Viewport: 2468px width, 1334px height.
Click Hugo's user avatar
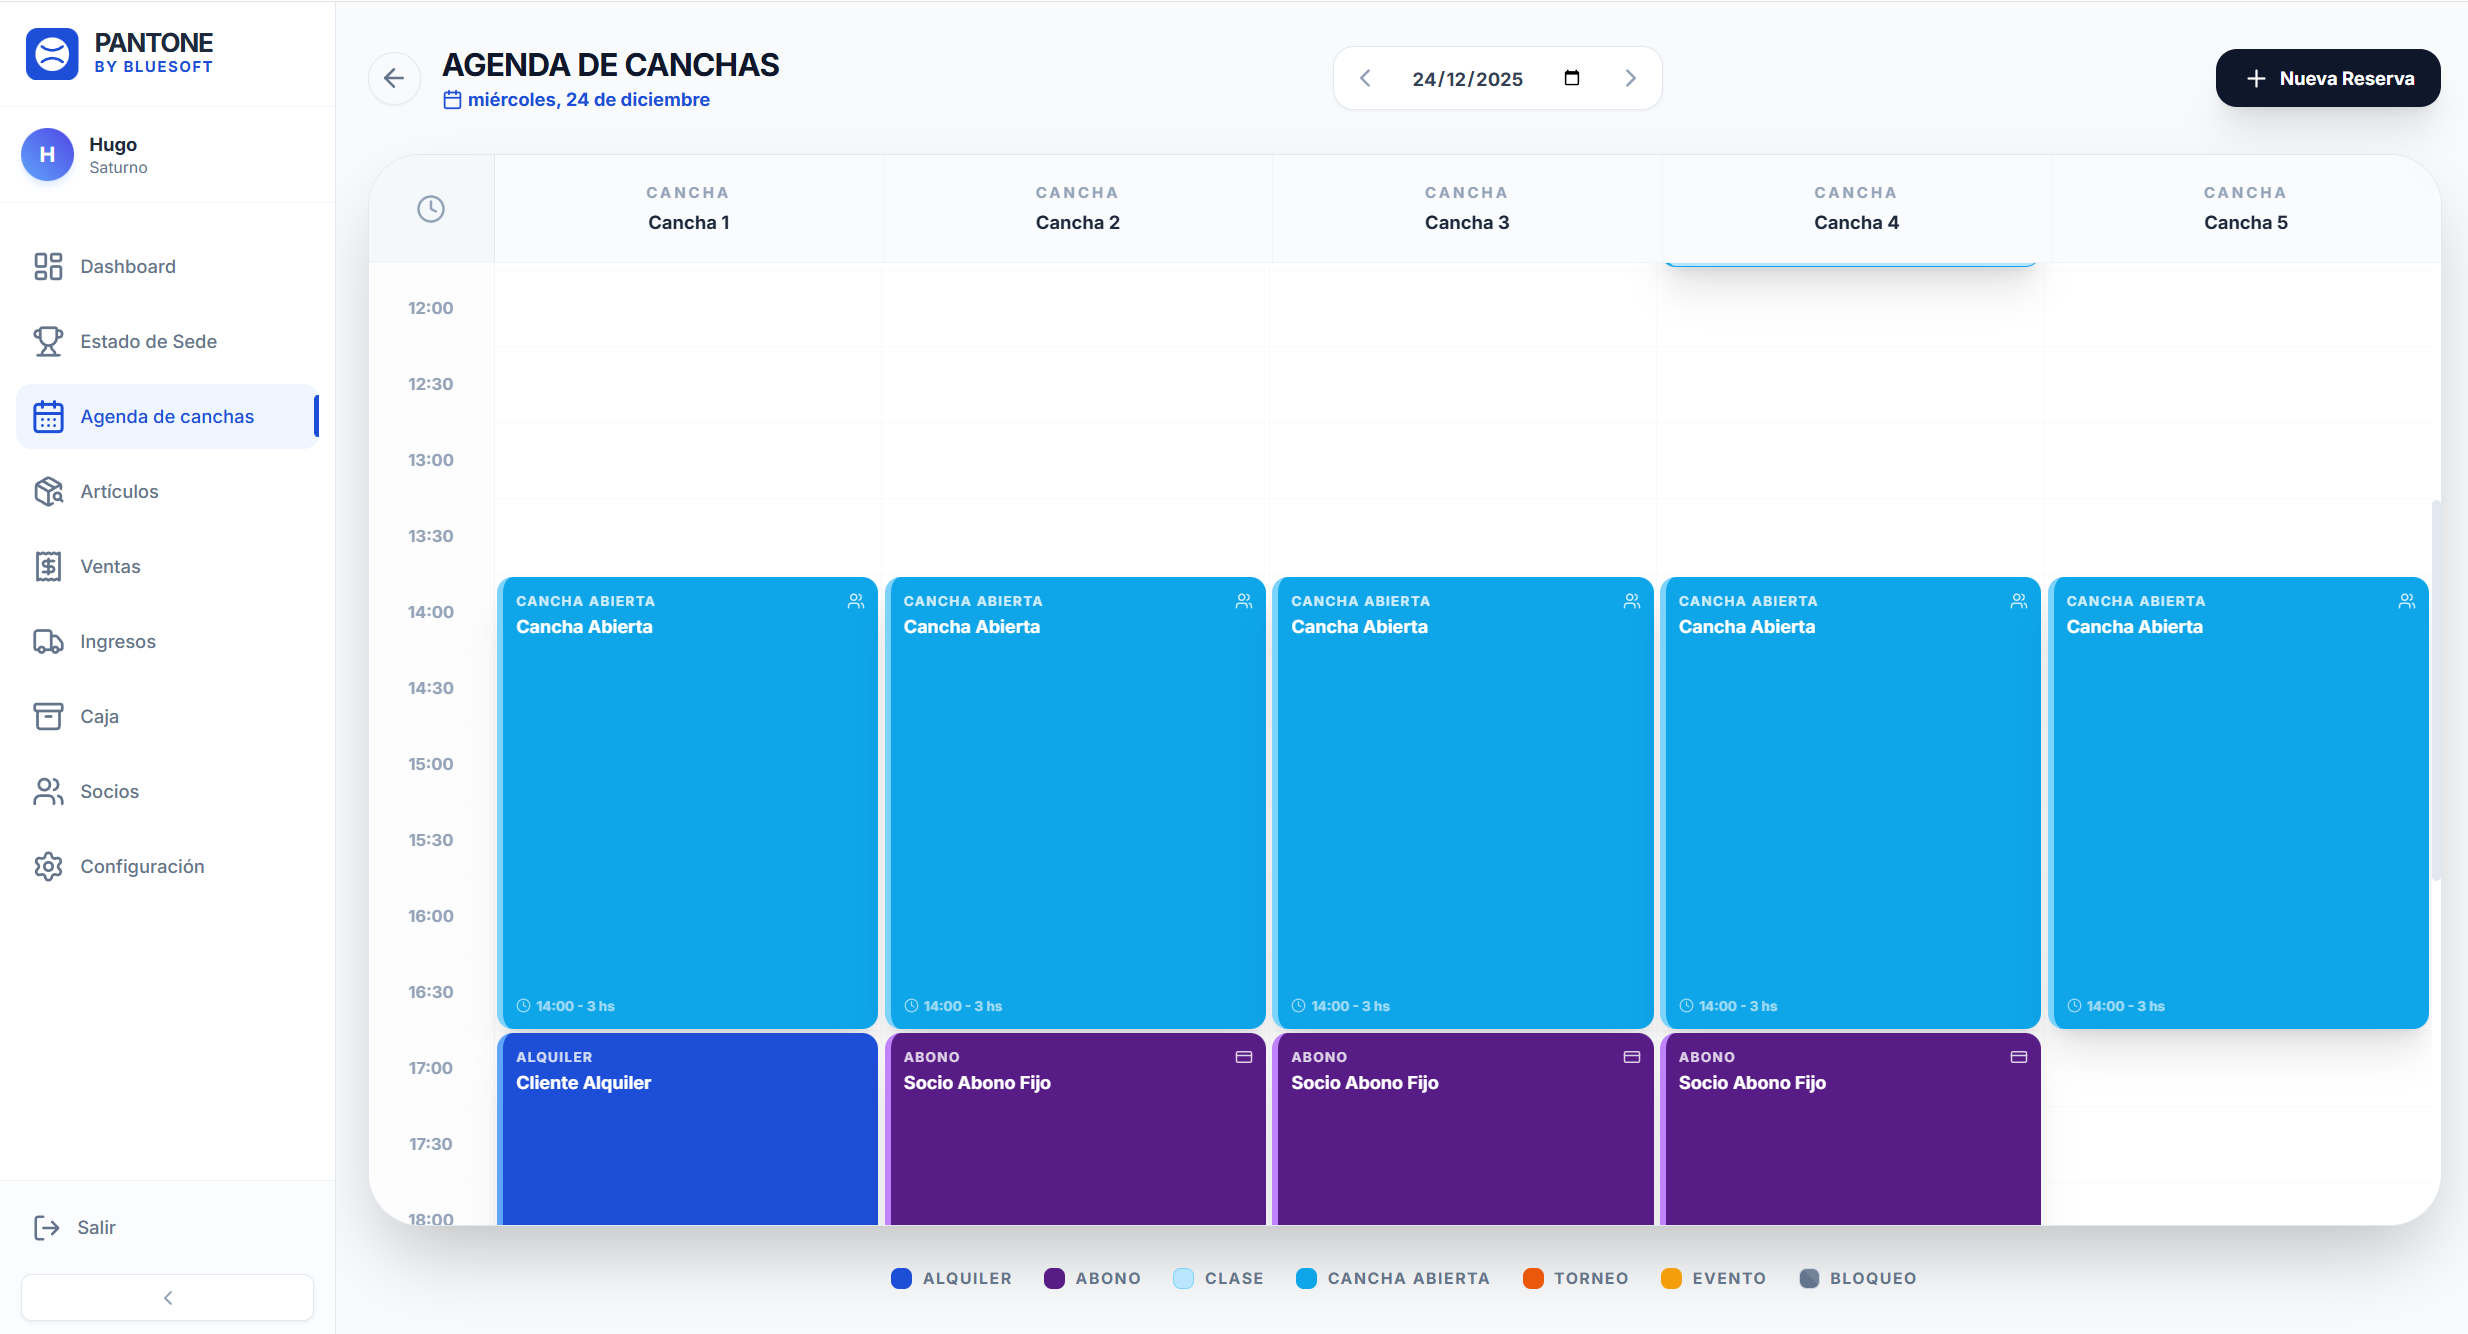47,155
